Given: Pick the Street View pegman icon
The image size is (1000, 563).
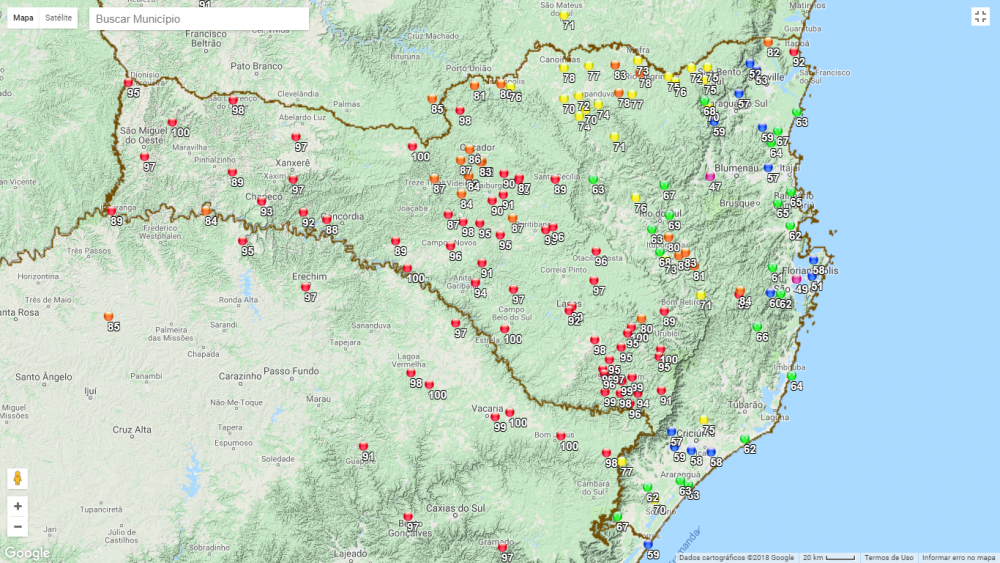Looking at the screenshot, I should tap(18, 478).
